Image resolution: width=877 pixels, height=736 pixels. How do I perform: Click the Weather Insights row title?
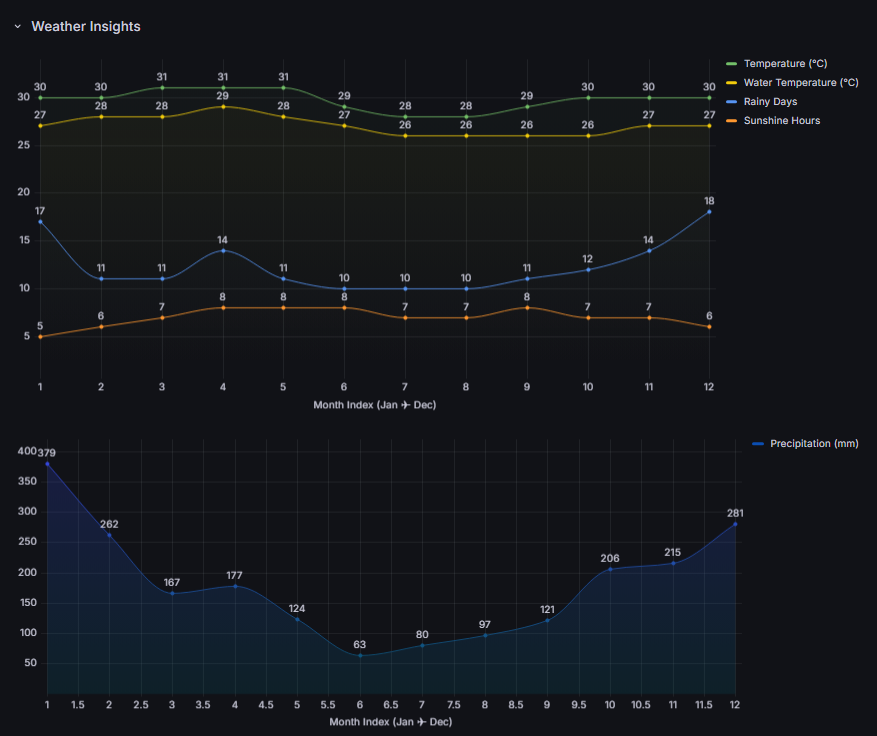[86, 27]
